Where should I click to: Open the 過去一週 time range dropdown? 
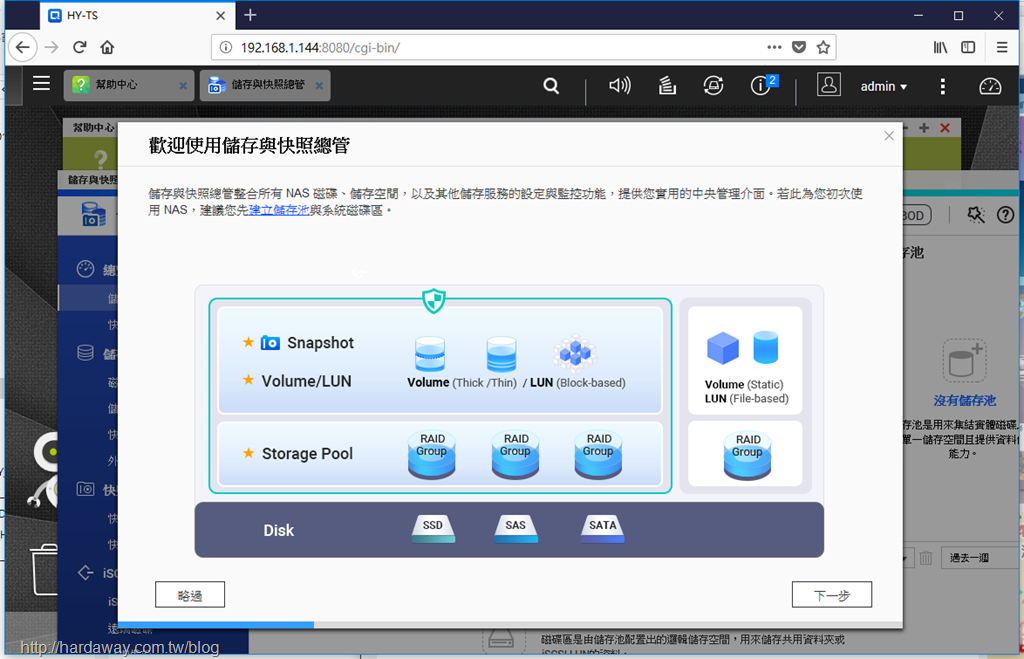(980, 558)
